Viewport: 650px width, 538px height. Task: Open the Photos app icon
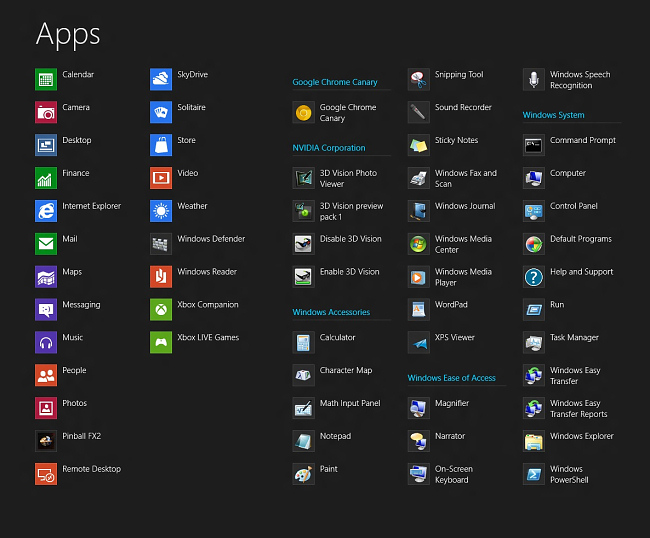(x=46, y=408)
